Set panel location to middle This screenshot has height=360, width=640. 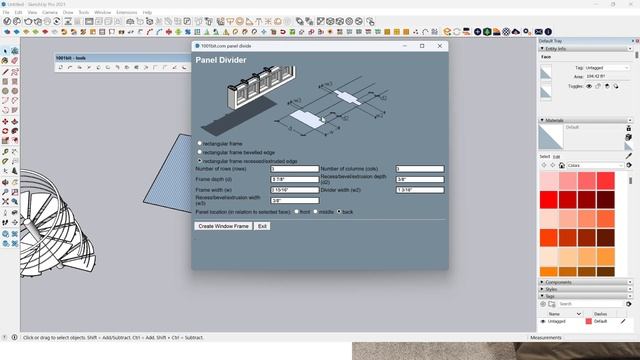316,211
